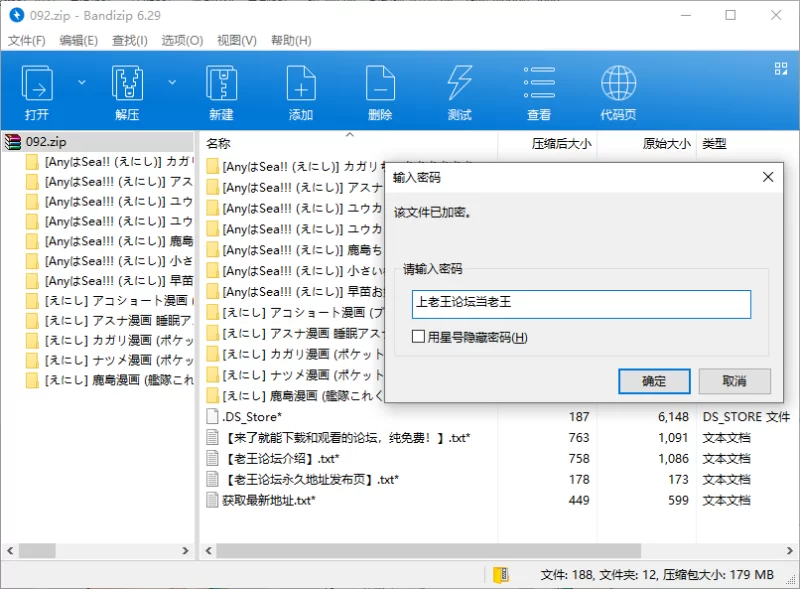Viewport: 800px width, 589px height.
Task: Maximize the Bandizip window
Action: [731, 15]
